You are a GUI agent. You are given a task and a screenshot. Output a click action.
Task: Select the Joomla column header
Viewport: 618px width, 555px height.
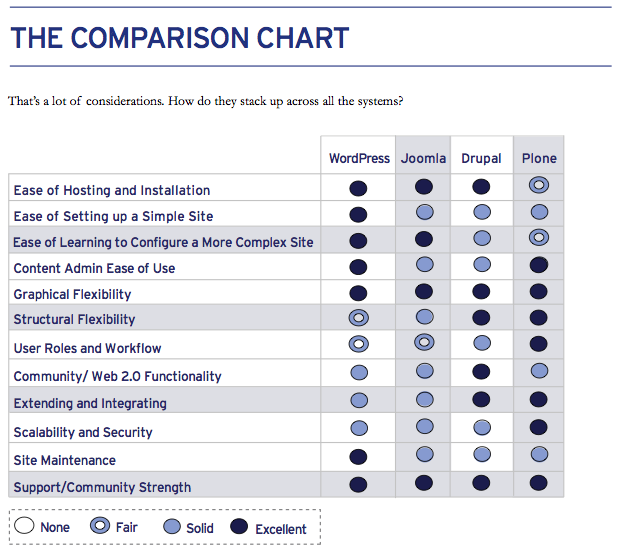[424, 158]
